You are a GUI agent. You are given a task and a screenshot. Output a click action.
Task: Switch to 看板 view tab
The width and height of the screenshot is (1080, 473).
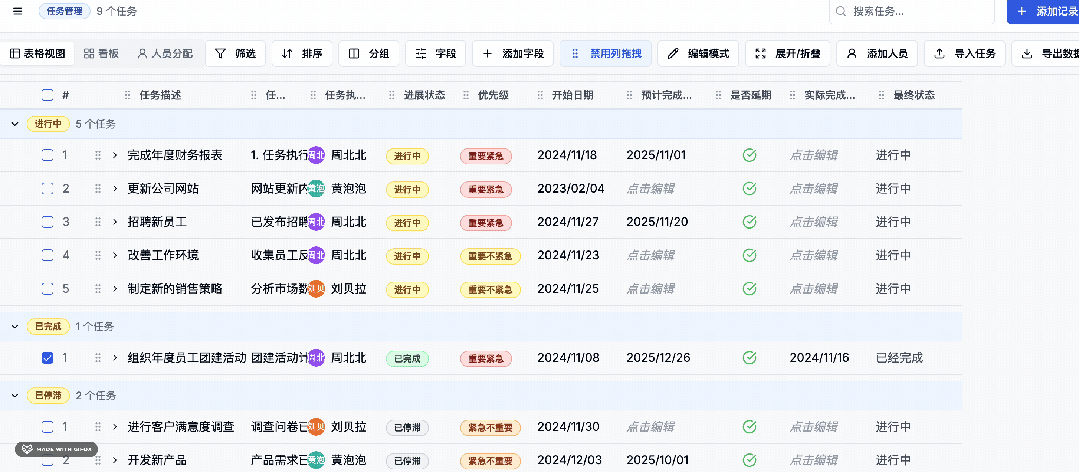101,54
